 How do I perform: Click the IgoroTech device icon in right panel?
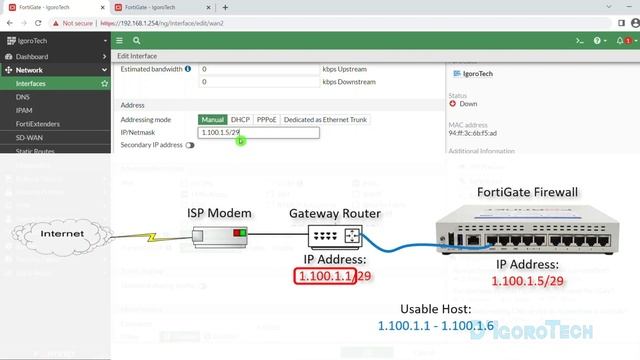pos(457,73)
